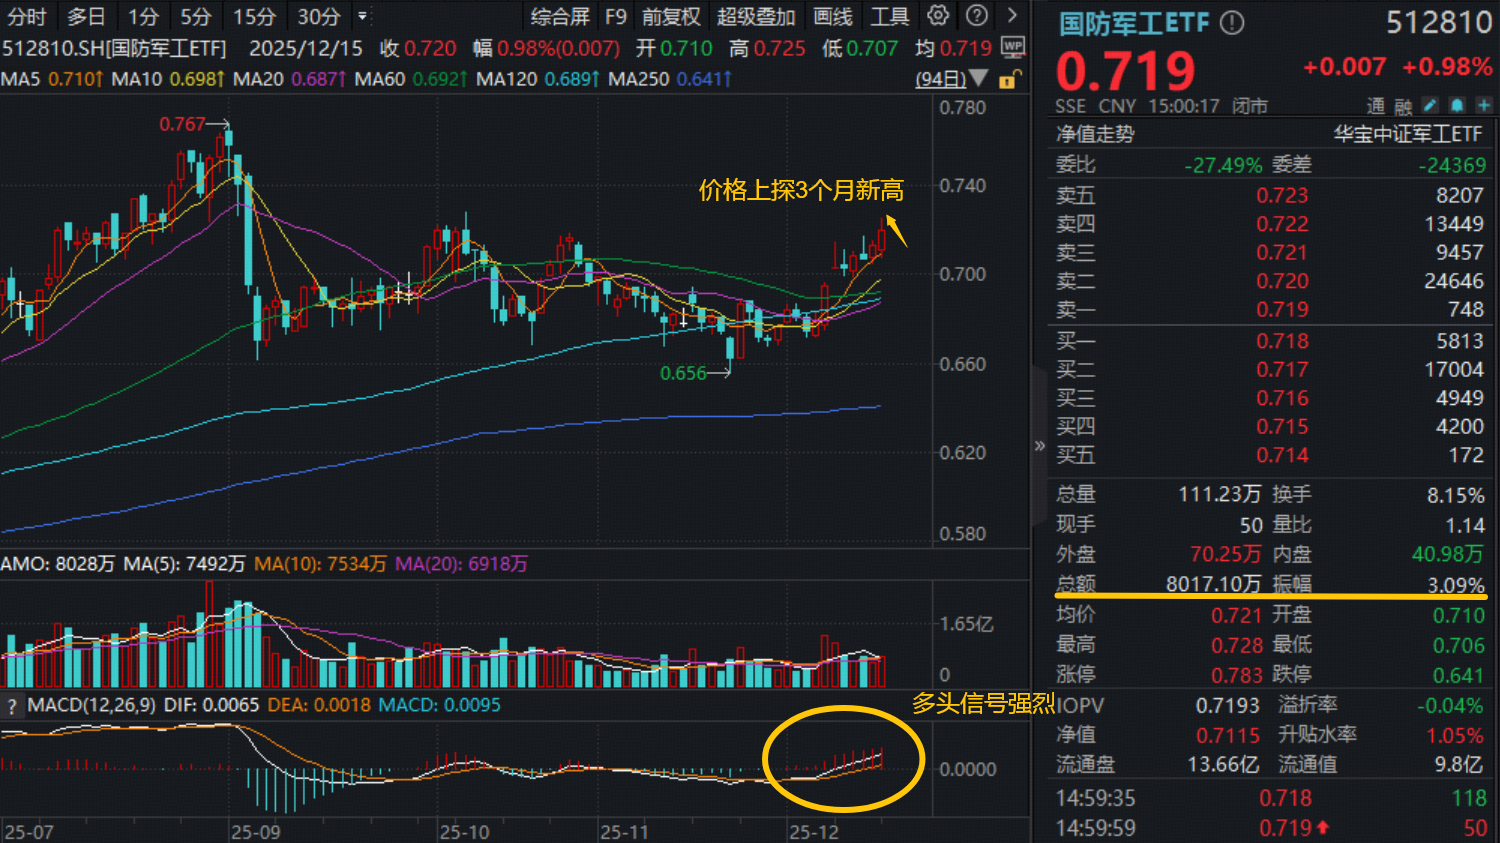Open MACD indicator help question mark

click(12, 706)
